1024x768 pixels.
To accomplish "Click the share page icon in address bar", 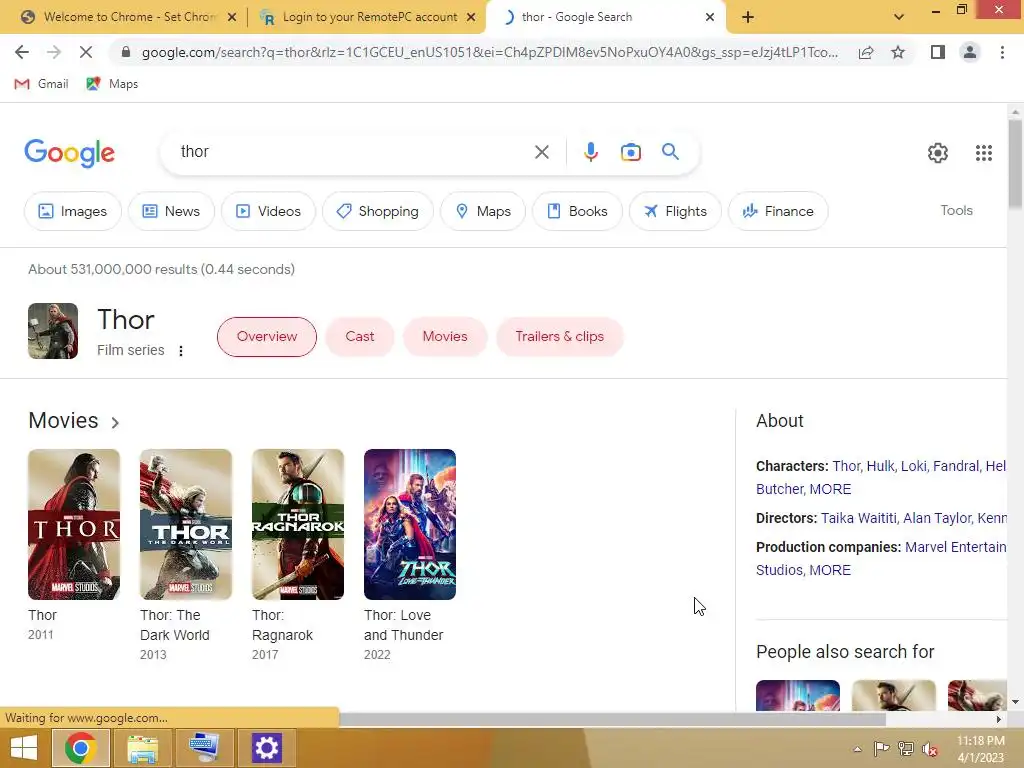I will 866,52.
